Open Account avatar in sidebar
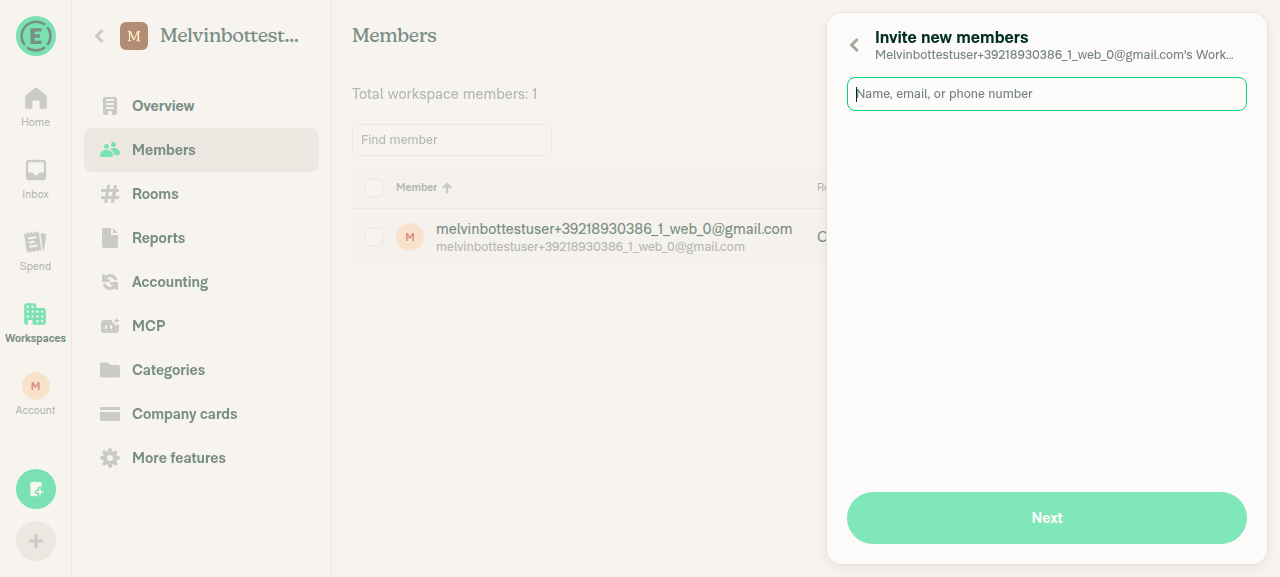1280x577 pixels. [x=36, y=386]
